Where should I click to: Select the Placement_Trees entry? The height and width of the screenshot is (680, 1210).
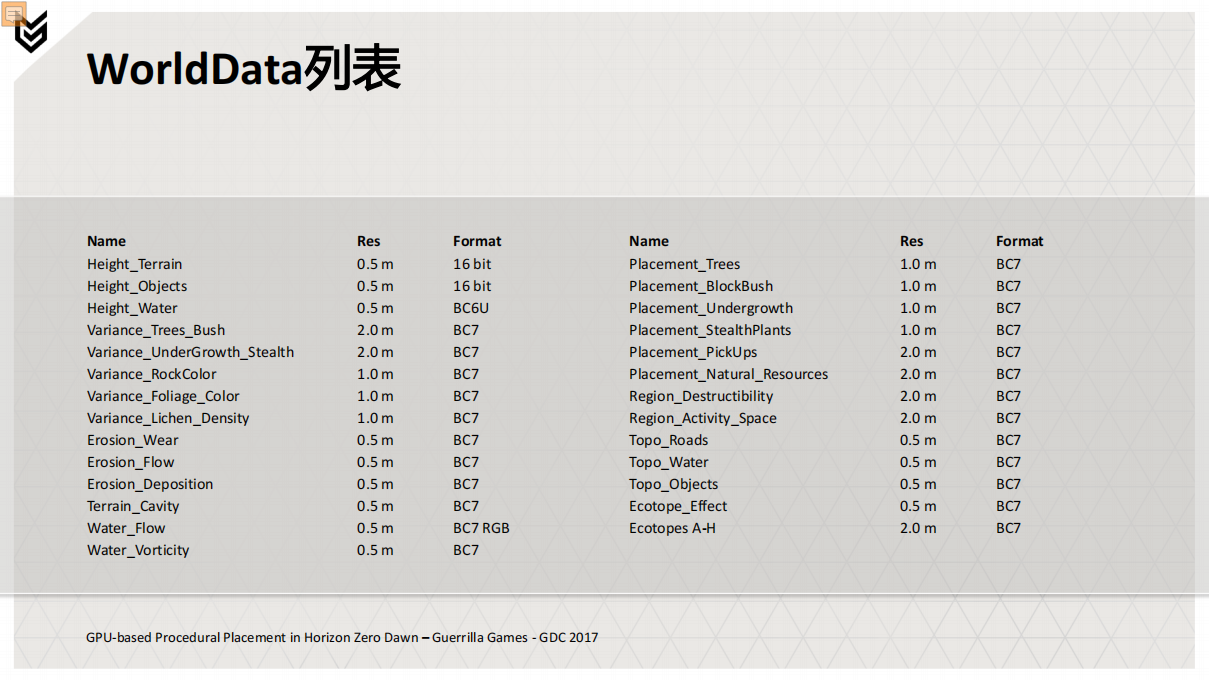coord(684,264)
